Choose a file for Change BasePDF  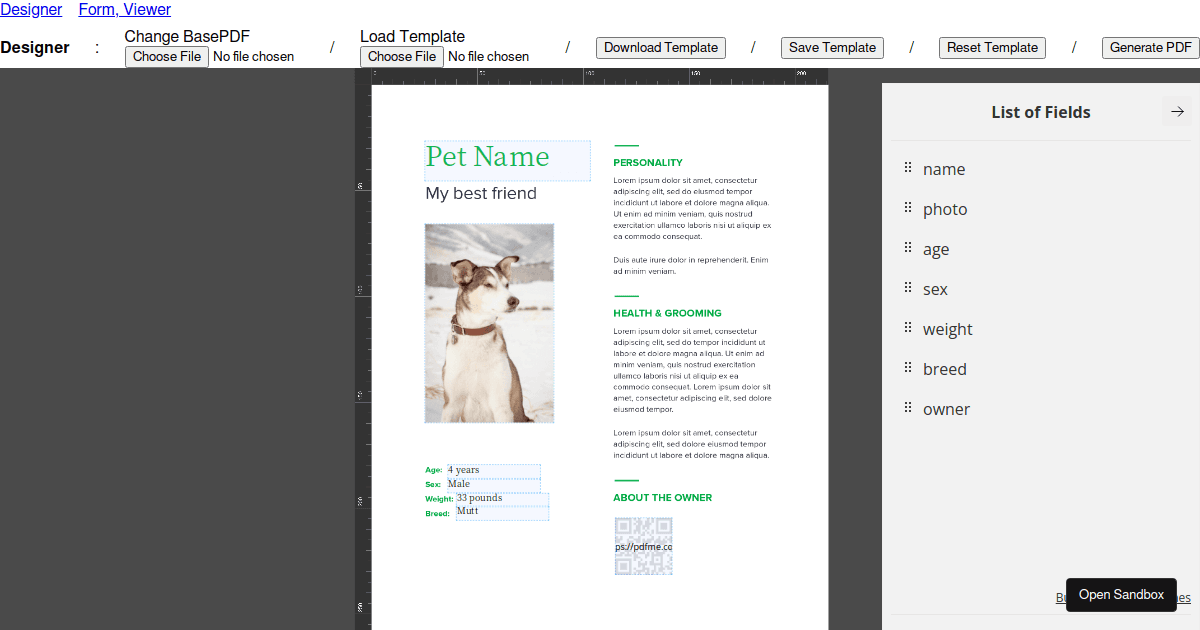coord(166,56)
